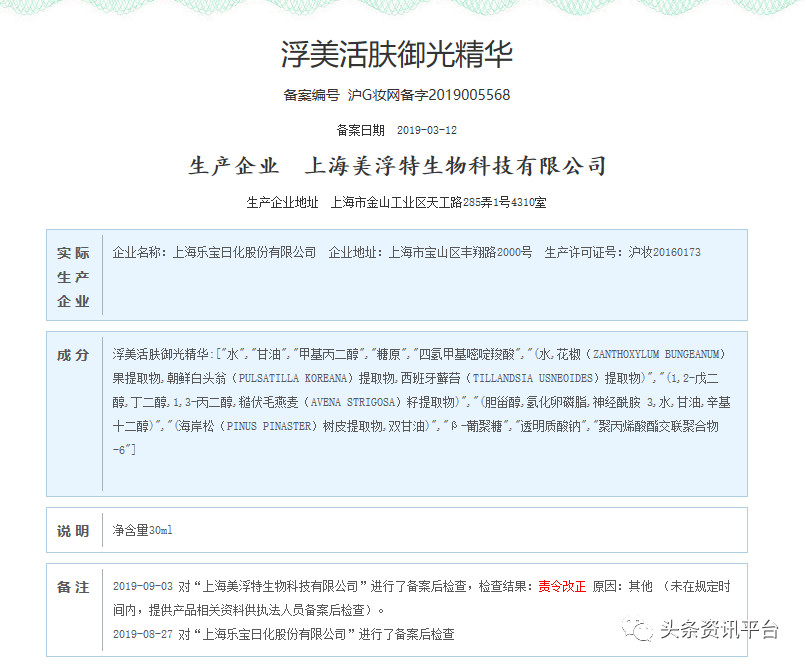The height and width of the screenshot is (664, 805).
Task: Click the manufacturer address 上海市金山工业区天工路285弄1号4310室
Action: [x=438, y=202]
